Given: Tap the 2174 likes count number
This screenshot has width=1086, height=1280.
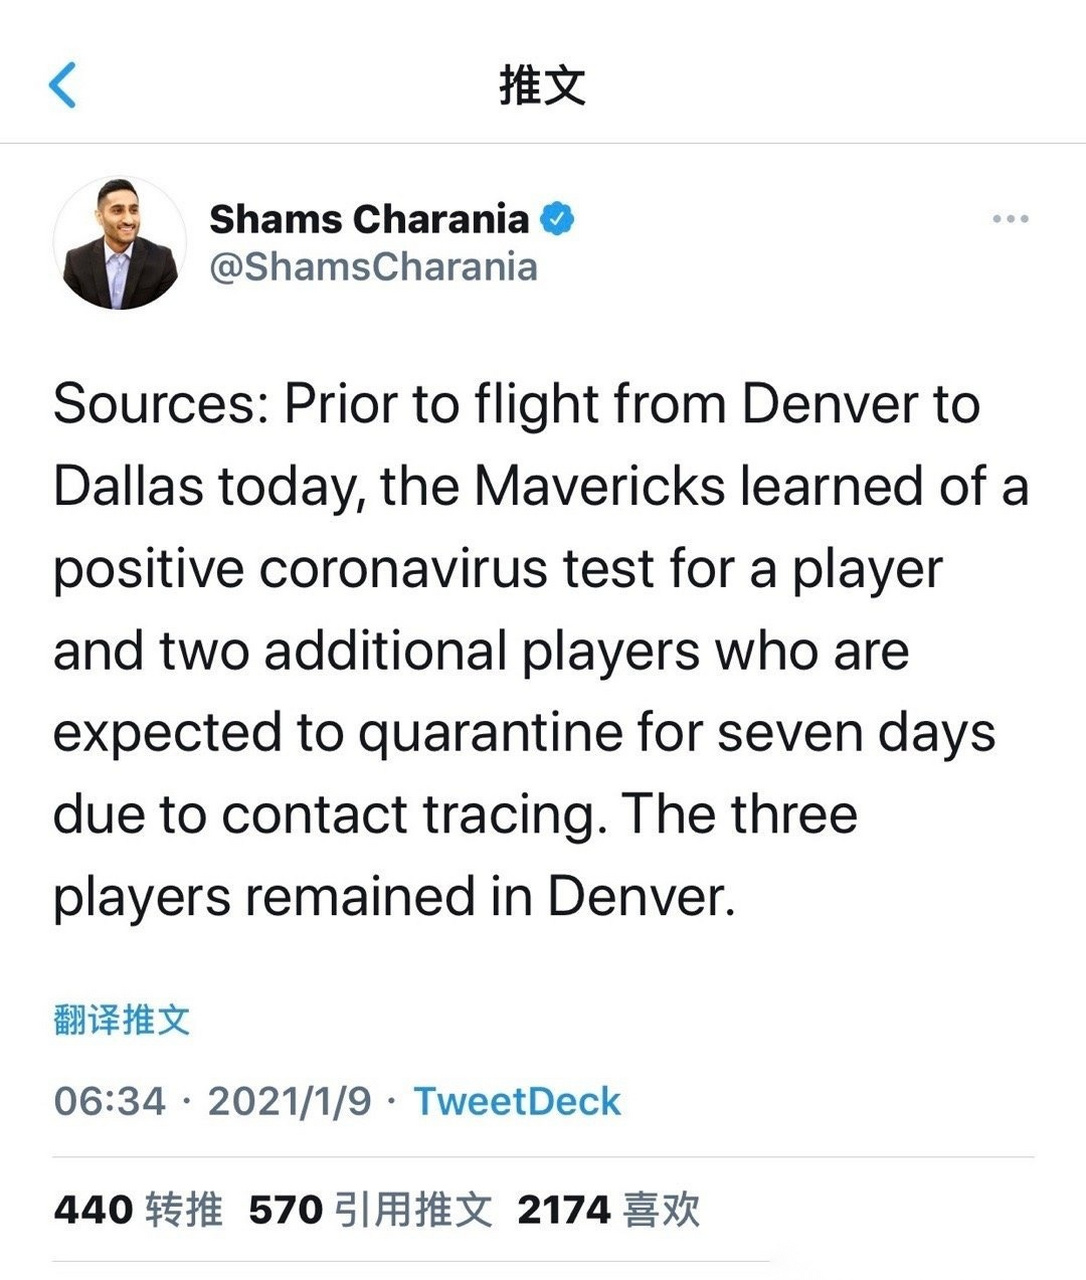Looking at the screenshot, I should coord(563,1209).
